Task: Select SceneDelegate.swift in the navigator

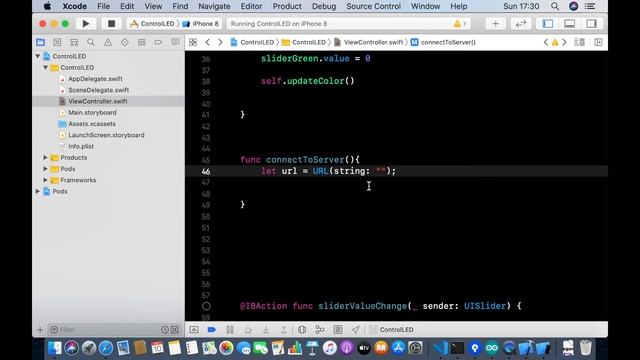Action: pyautogui.click(x=98, y=90)
